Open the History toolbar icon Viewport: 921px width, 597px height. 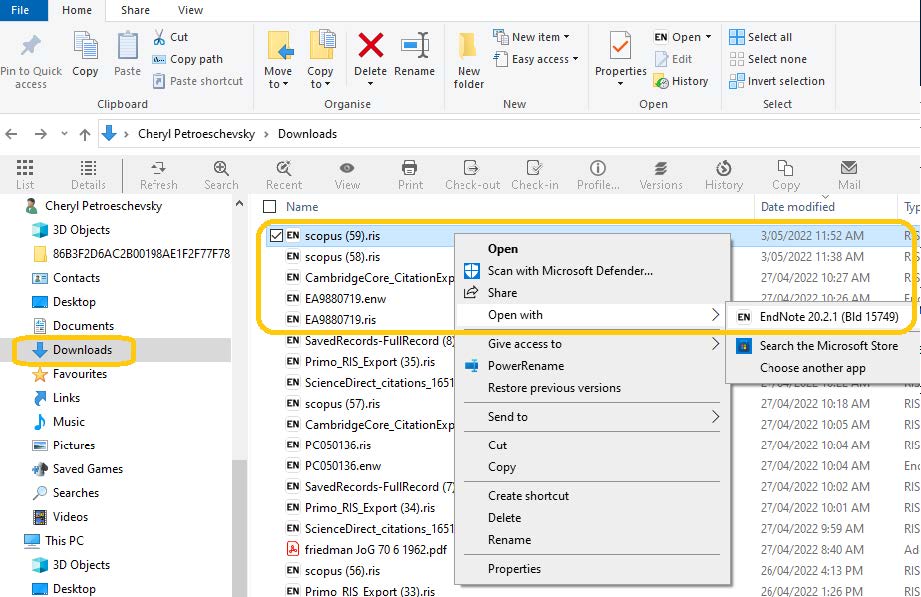pyautogui.click(x=723, y=174)
